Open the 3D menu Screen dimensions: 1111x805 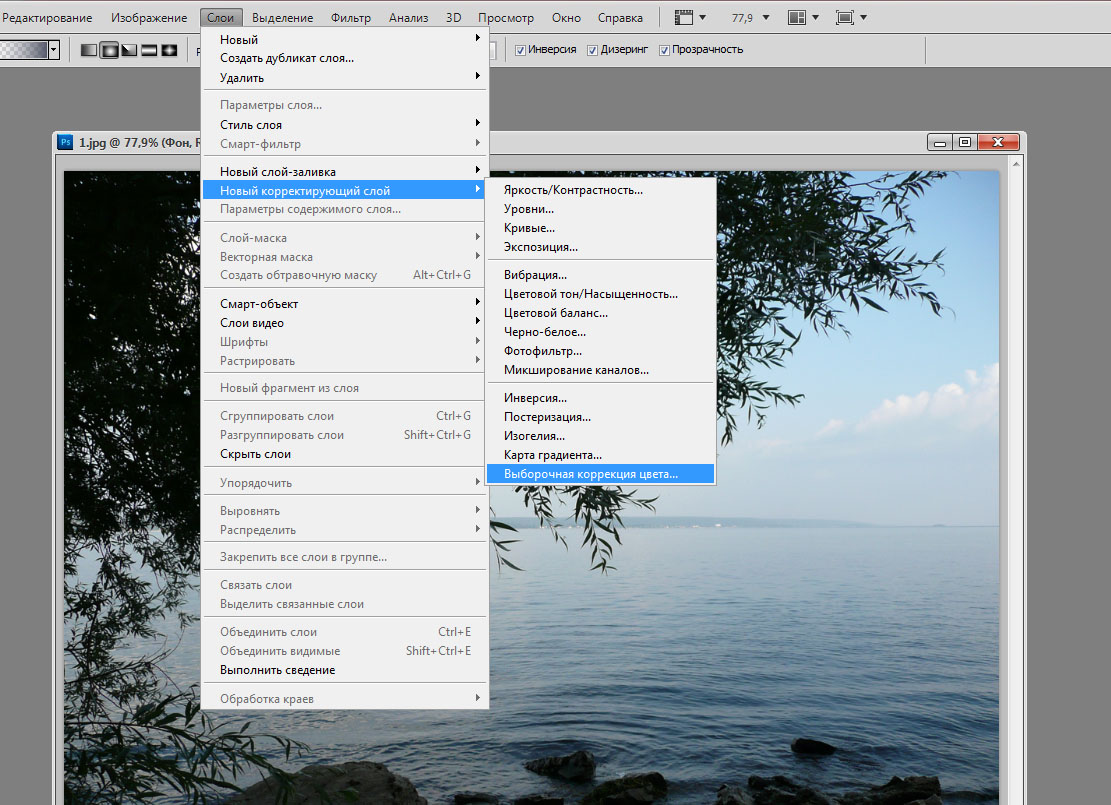coord(453,18)
